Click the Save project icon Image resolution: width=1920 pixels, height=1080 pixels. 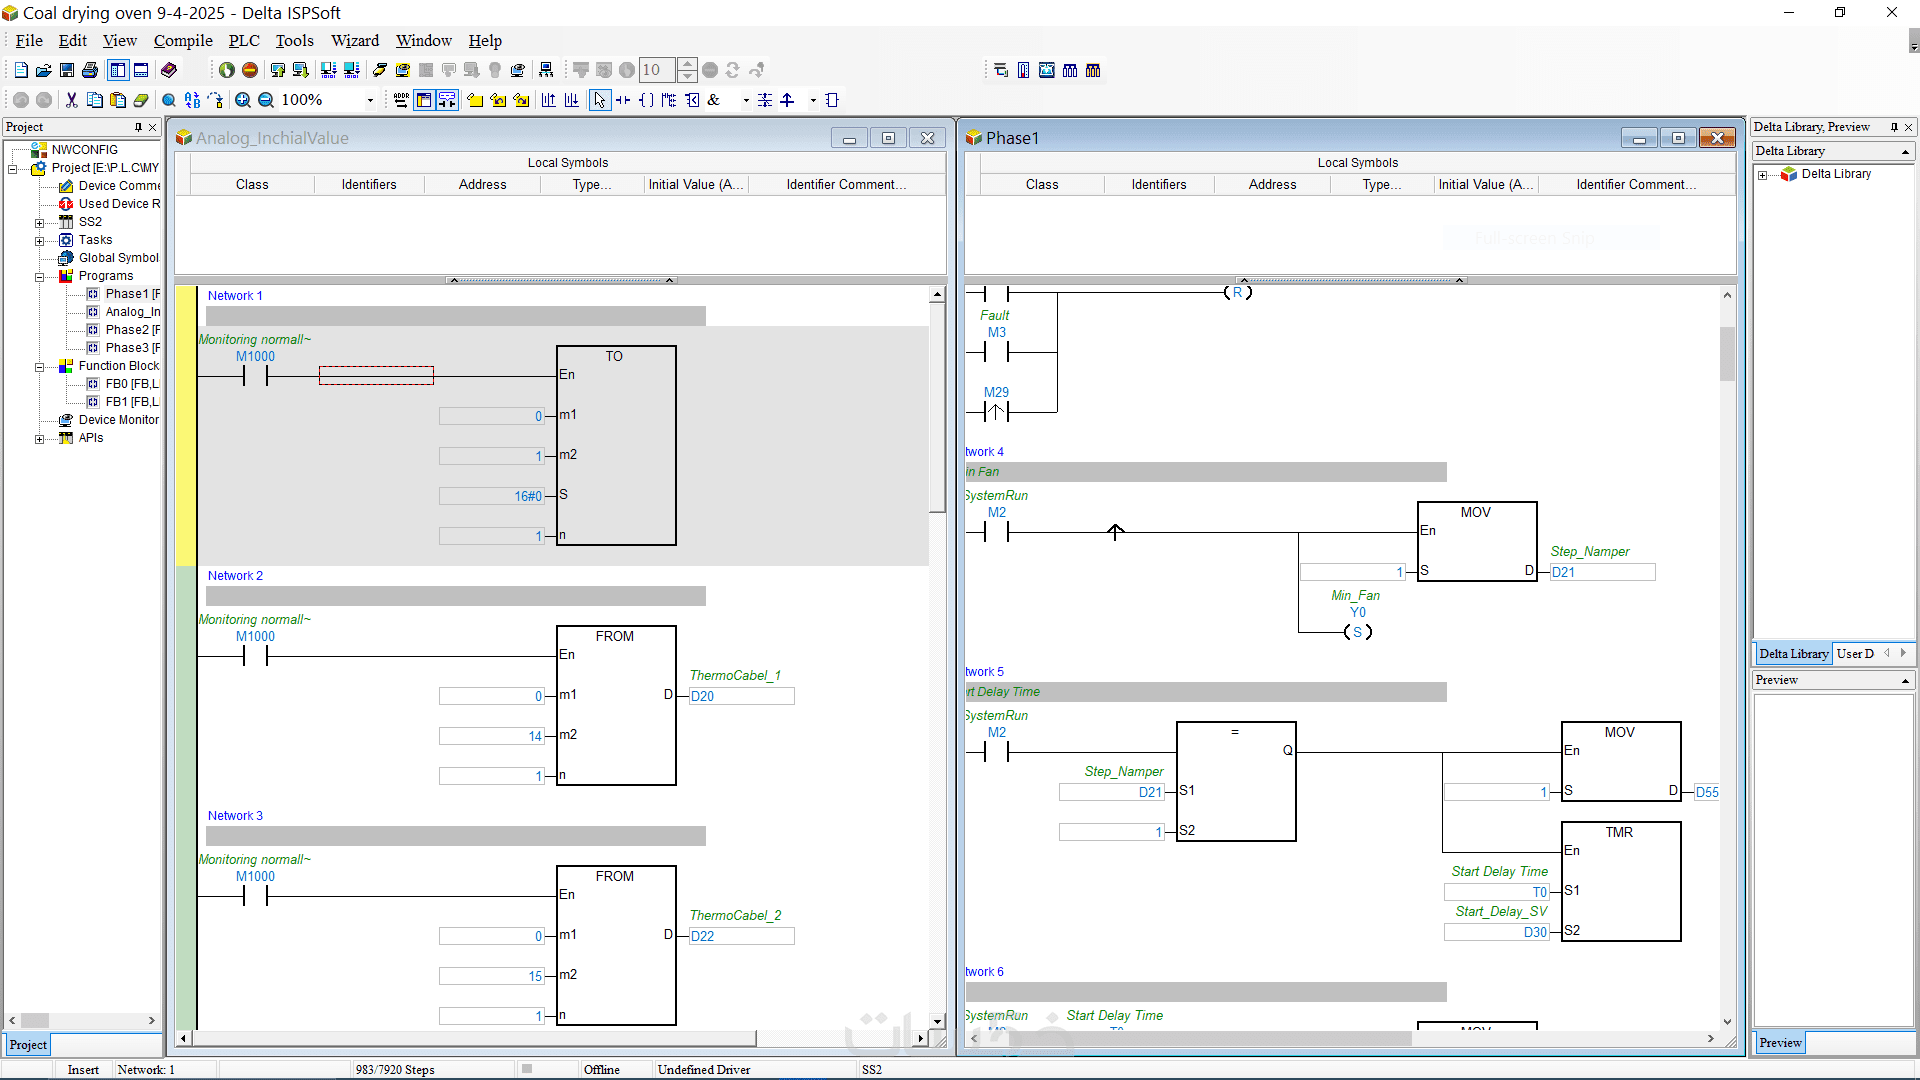pos(67,70)
